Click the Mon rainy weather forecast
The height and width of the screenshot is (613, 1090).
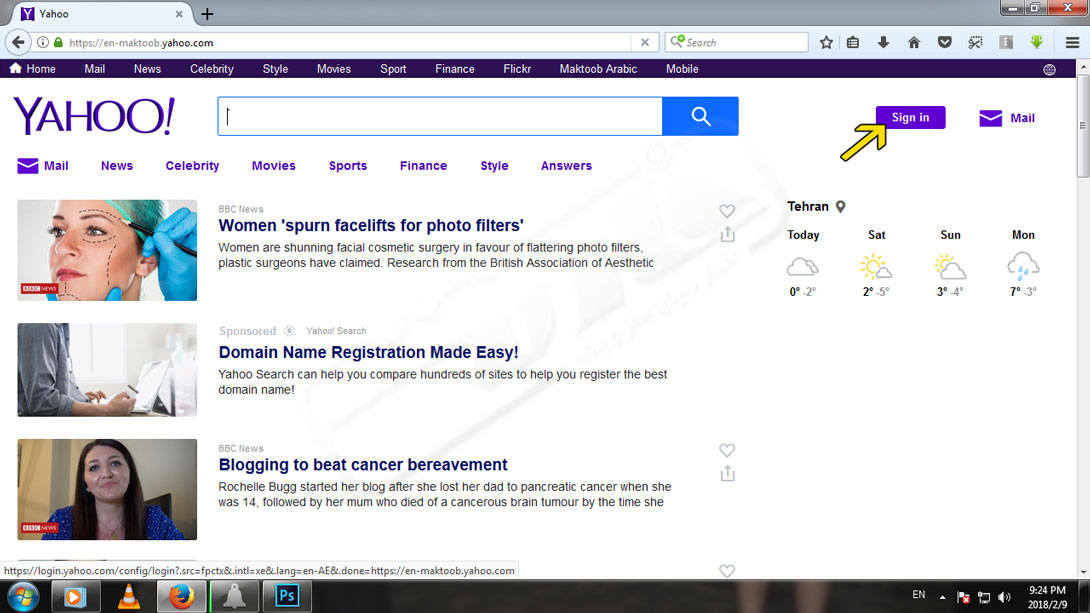click(1023, 263)
